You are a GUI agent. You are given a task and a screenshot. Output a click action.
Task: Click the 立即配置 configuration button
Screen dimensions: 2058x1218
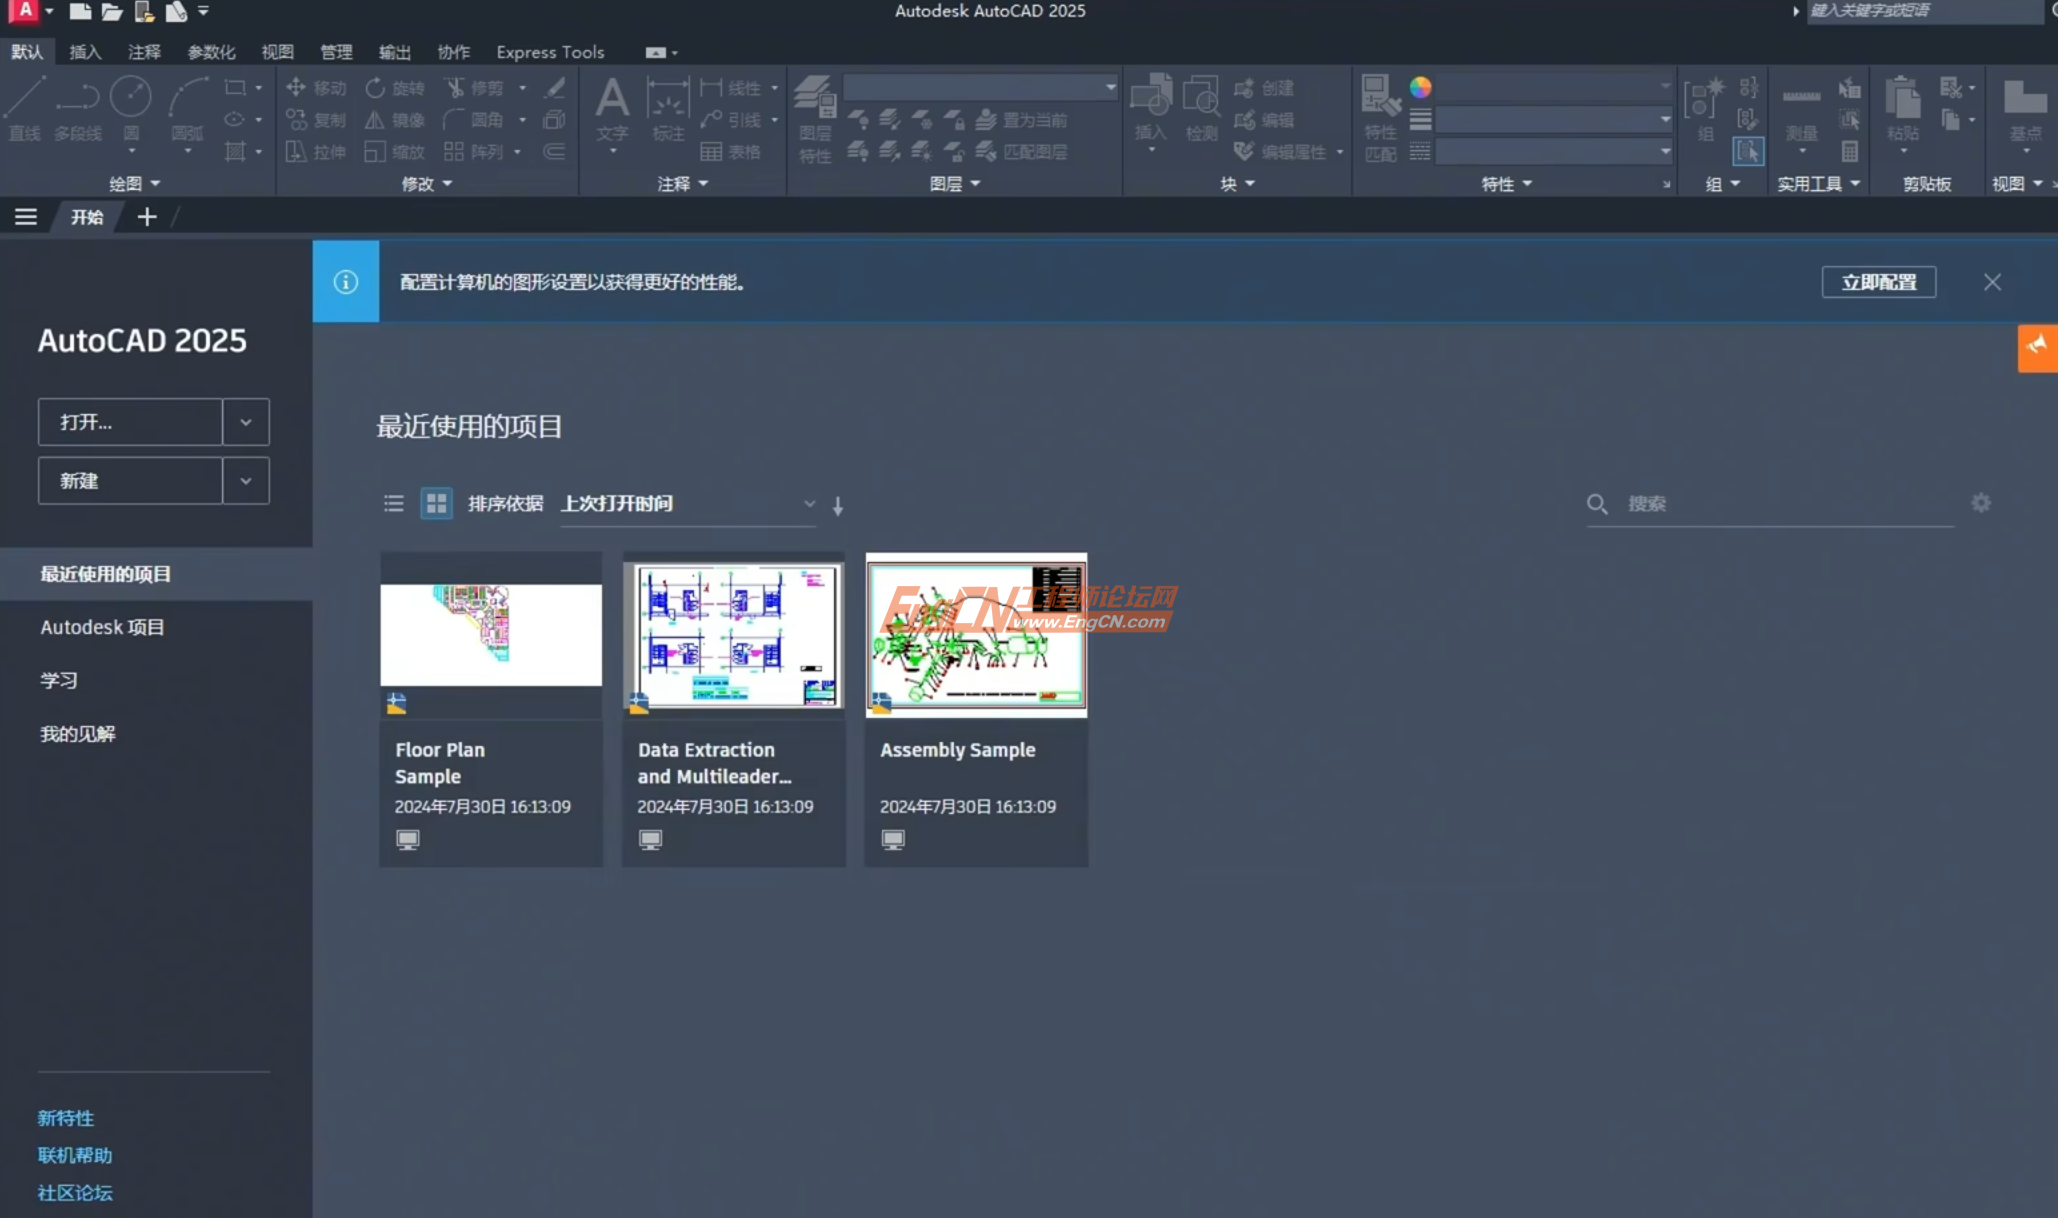pos(1878,282)
